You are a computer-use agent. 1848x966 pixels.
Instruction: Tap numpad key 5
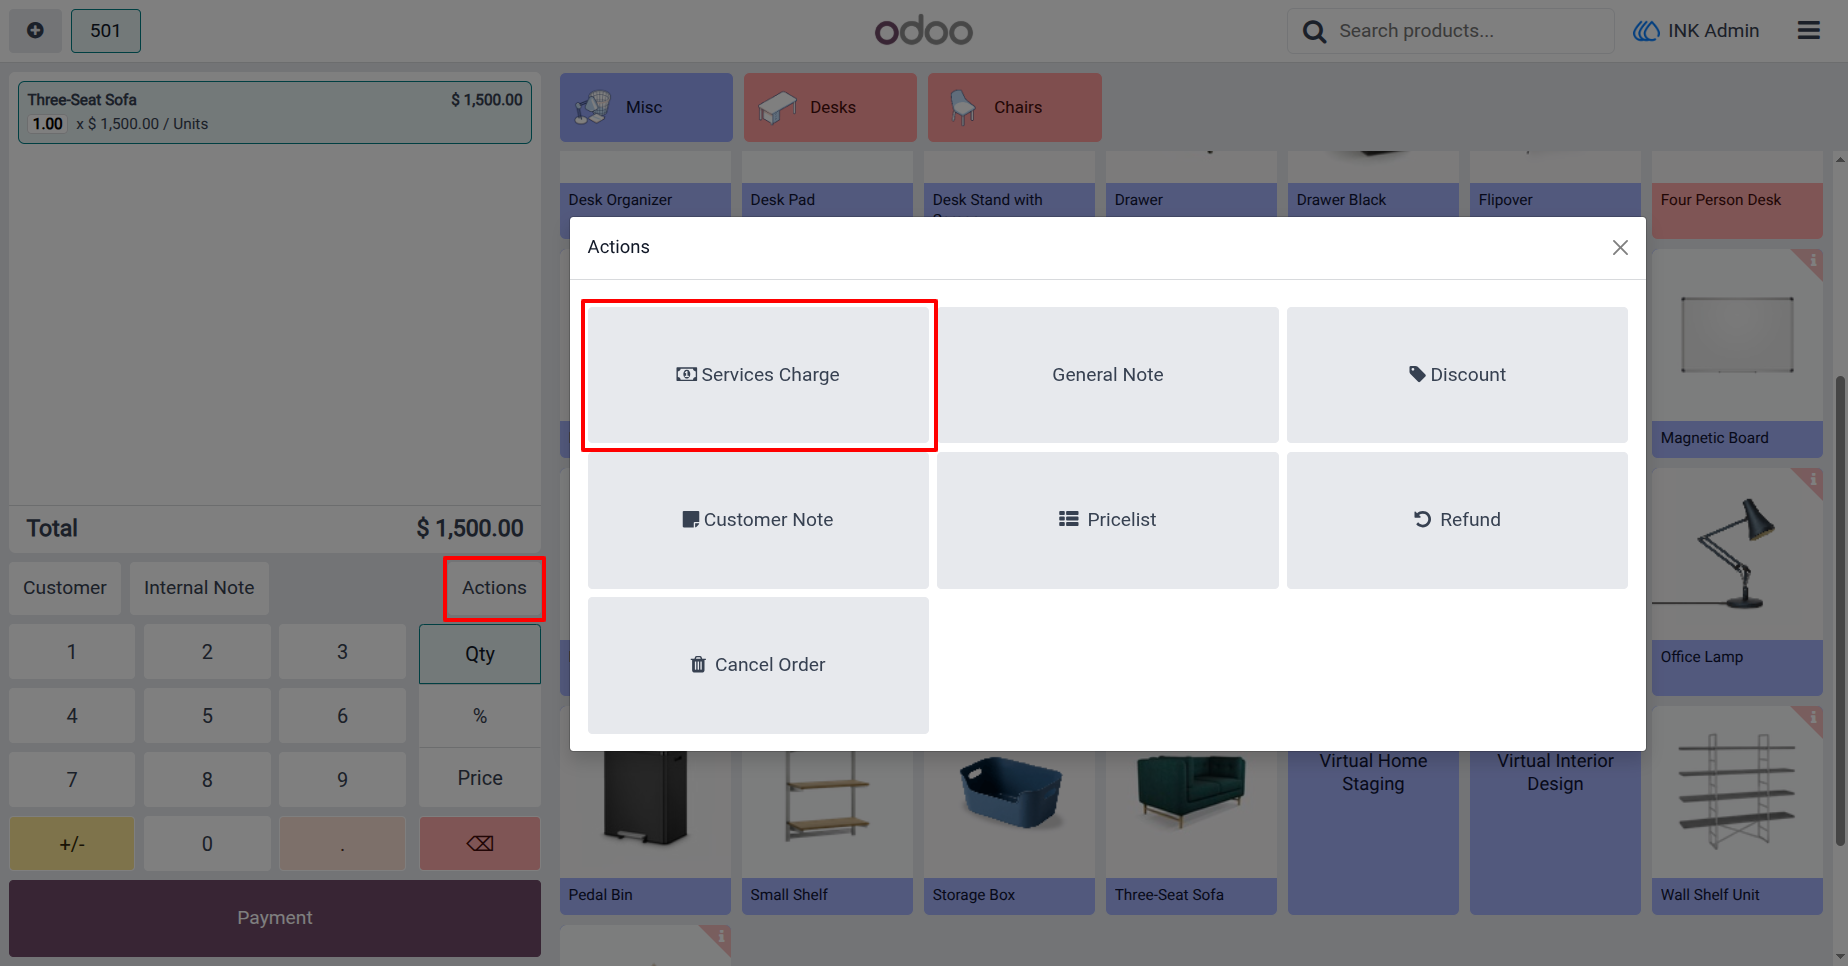207,716
